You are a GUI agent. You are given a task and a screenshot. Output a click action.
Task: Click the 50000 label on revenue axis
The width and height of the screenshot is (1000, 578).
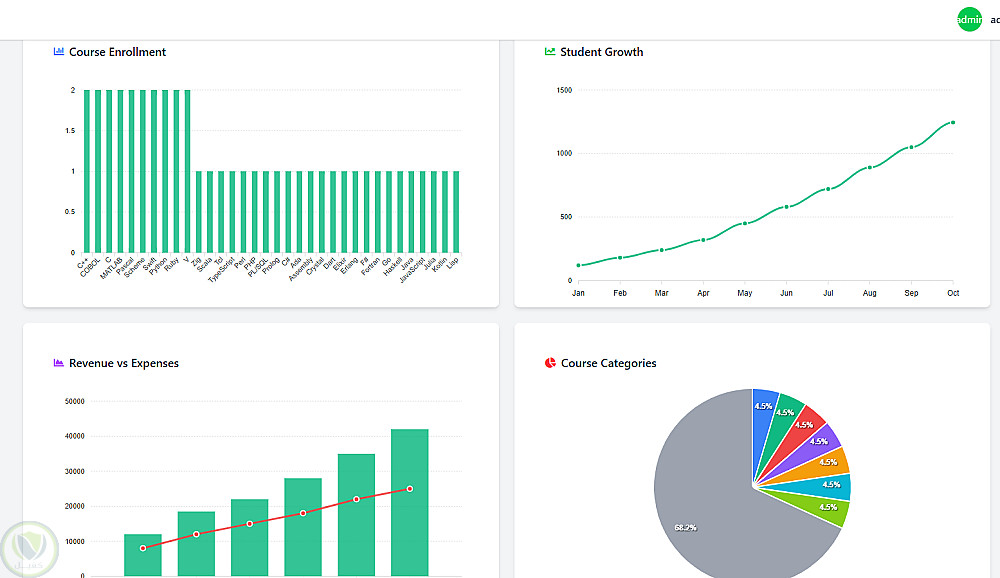click(x=75, y=401)
